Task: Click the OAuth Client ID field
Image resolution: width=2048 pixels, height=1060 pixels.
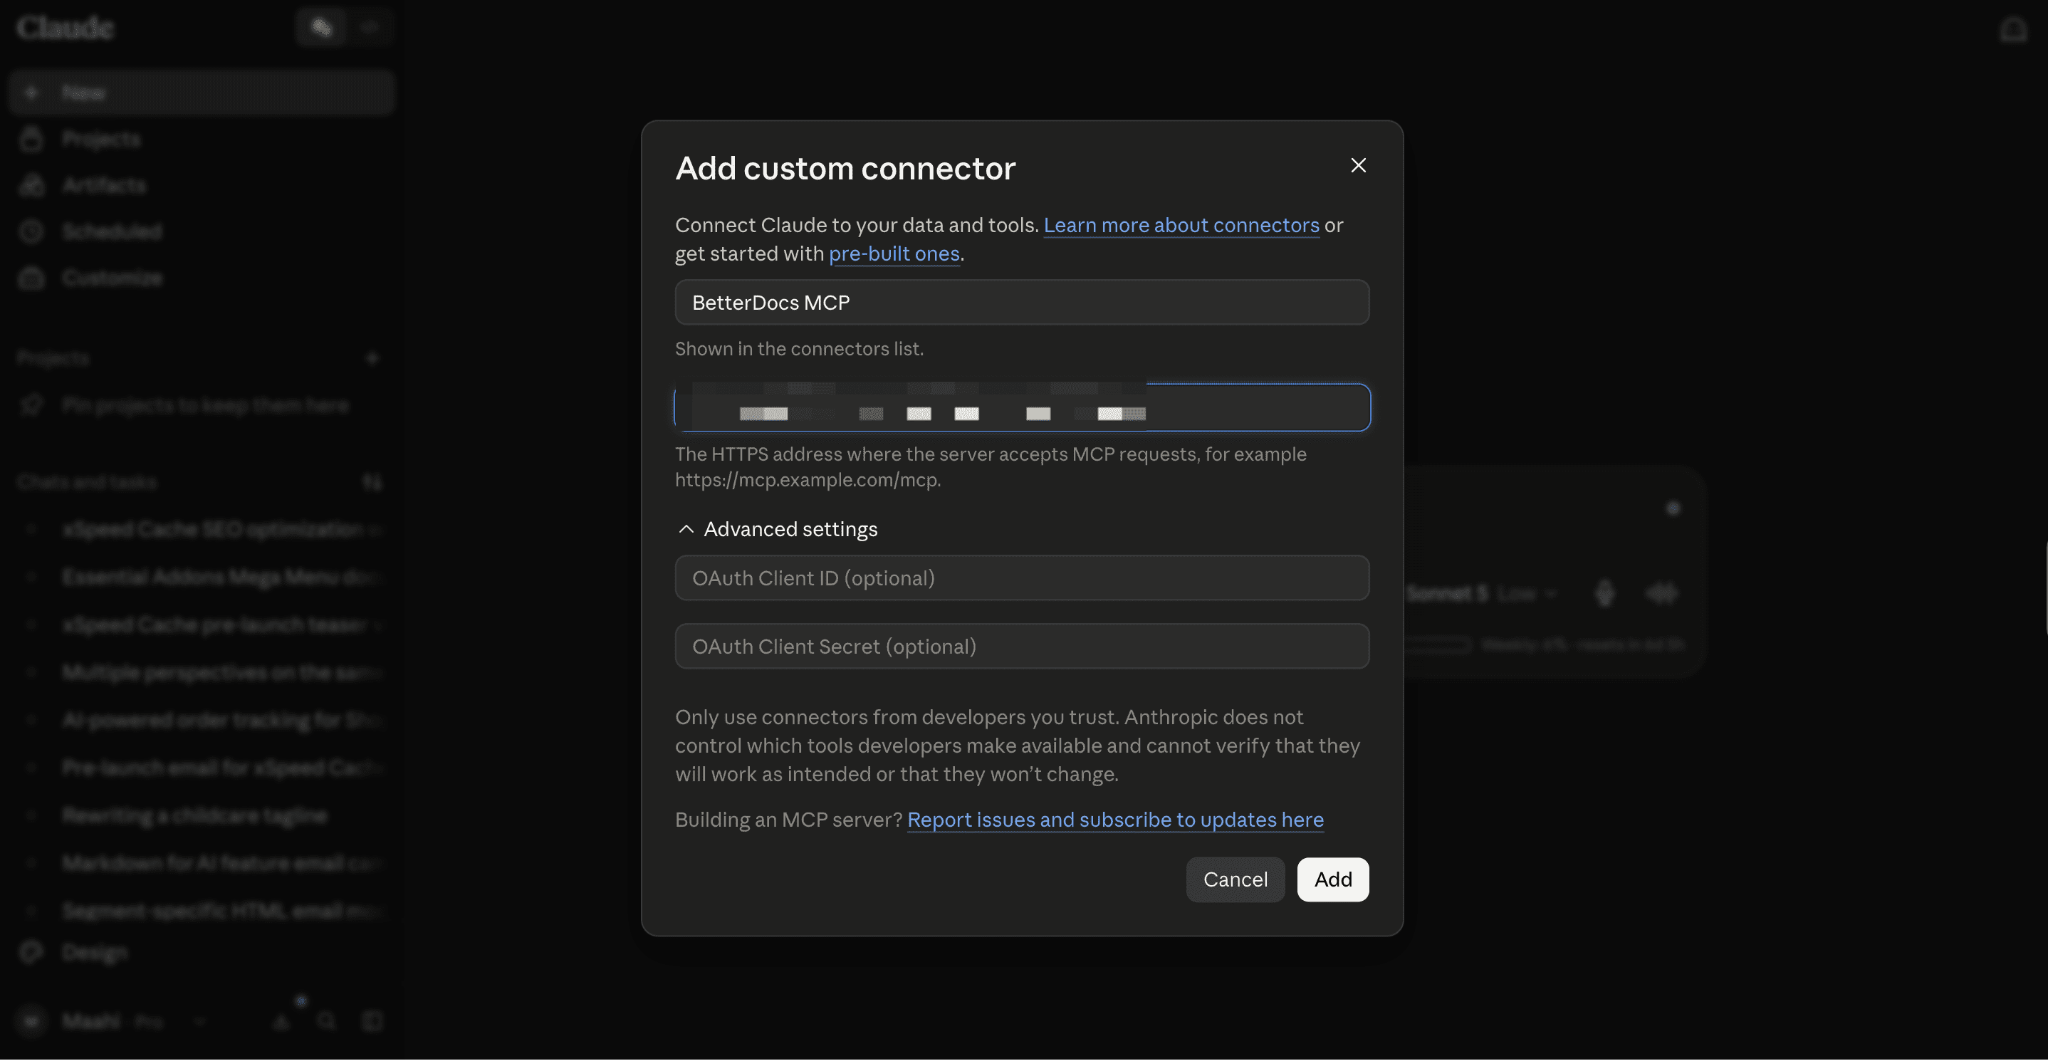Action: pos(1022,578)
